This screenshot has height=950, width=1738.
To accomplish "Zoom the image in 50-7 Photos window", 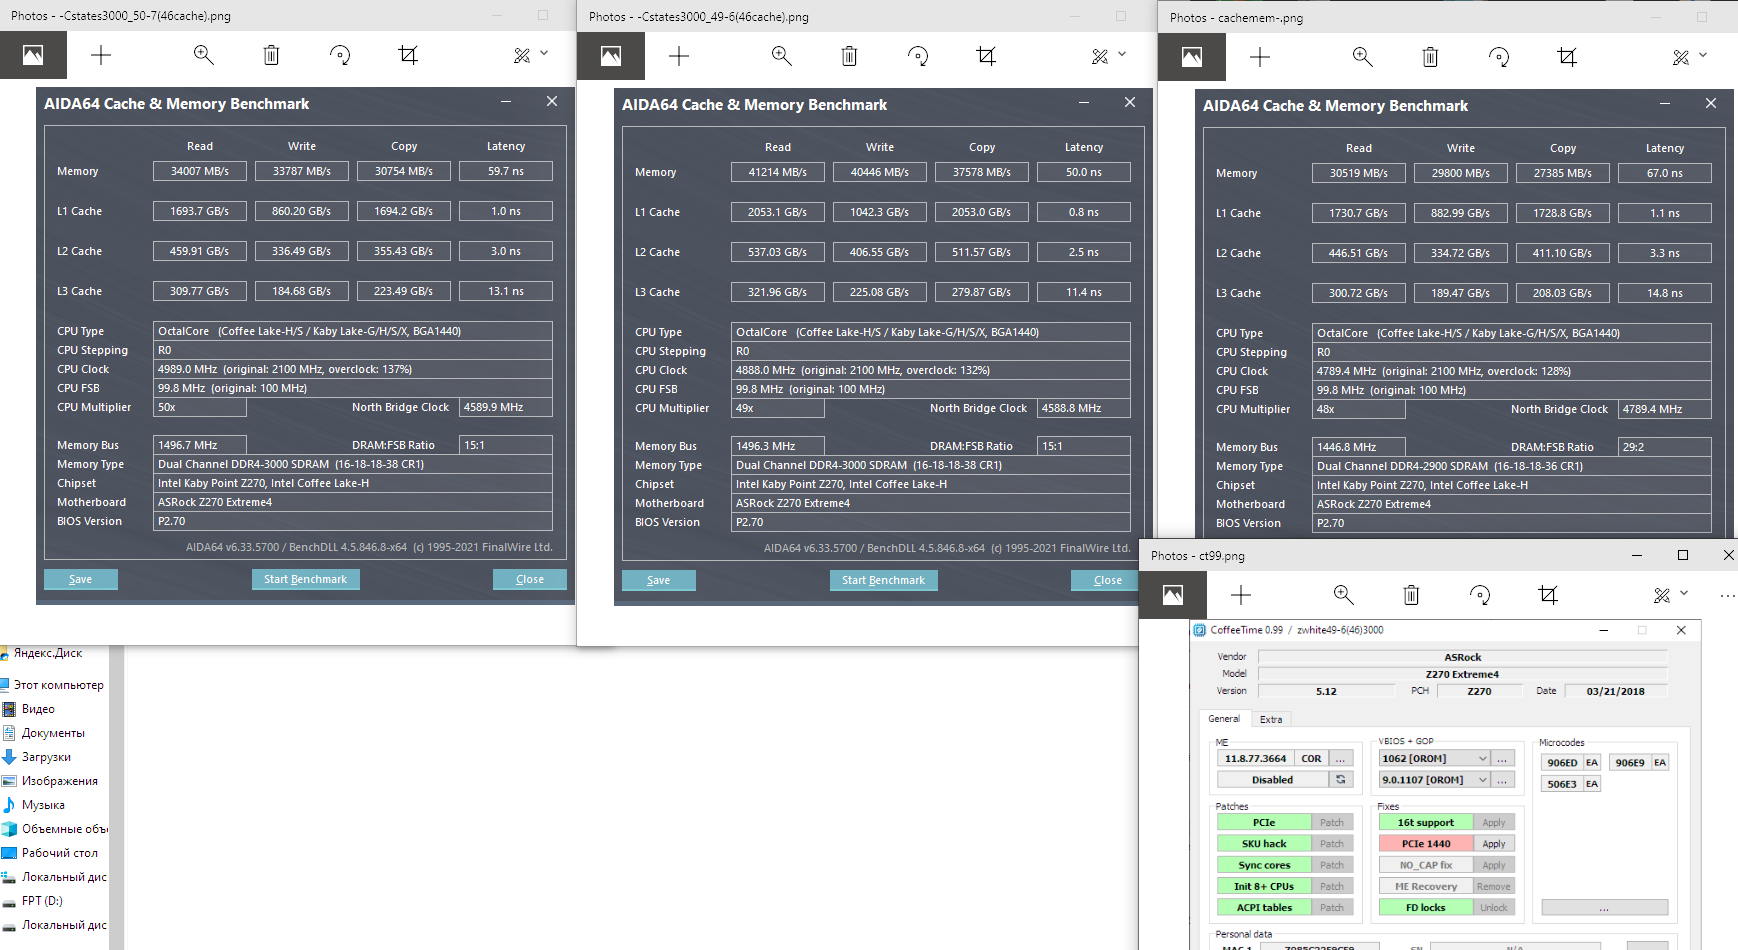I will point(204,55).
